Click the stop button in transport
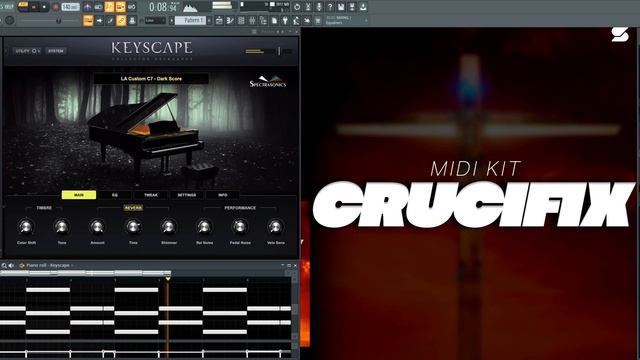This screenshot has width=640, height=360. point(44,7)
